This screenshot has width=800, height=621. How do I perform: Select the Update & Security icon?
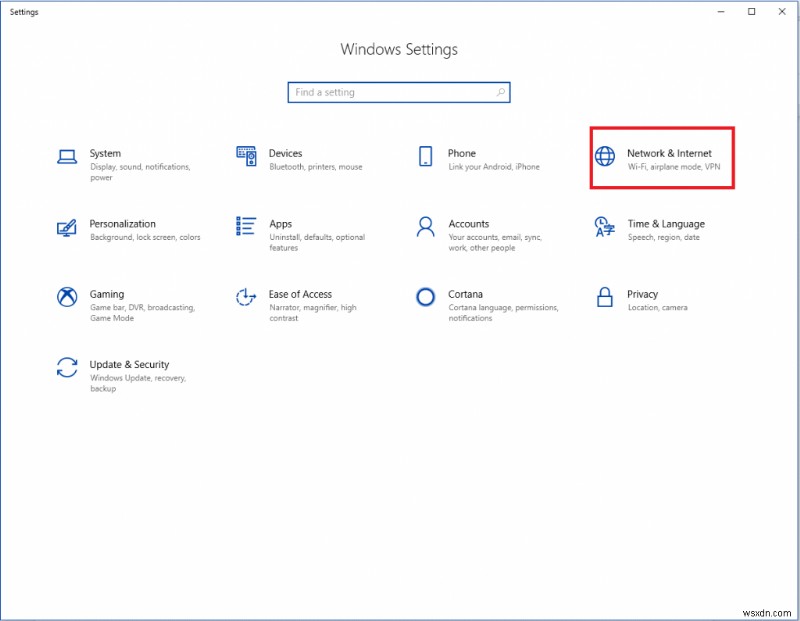66,368
